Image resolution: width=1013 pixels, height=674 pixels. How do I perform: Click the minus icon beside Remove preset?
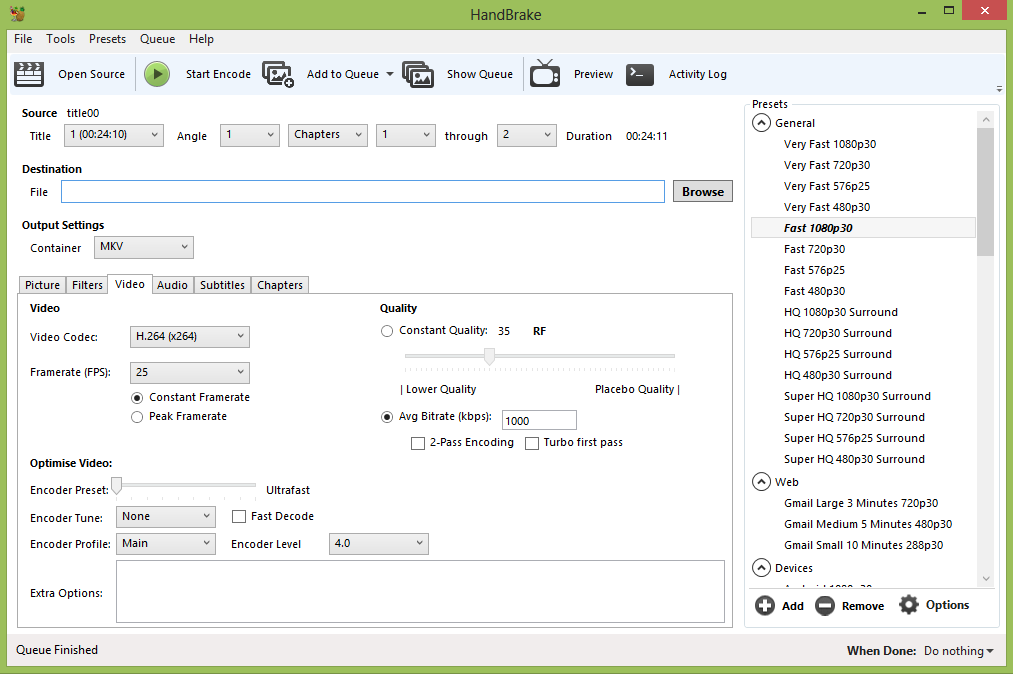pos(825,606)
